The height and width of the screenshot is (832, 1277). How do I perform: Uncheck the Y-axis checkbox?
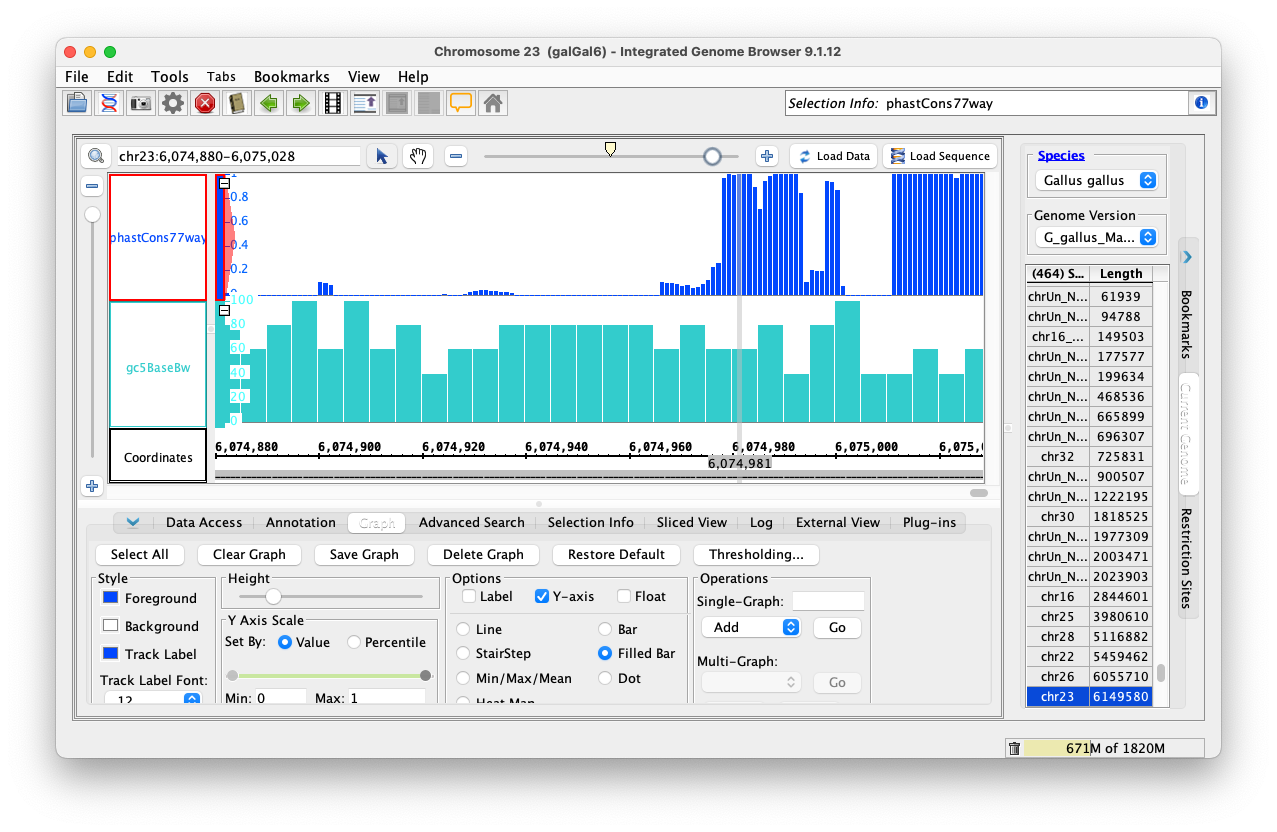pyautogui.click(x=542, y=597)
